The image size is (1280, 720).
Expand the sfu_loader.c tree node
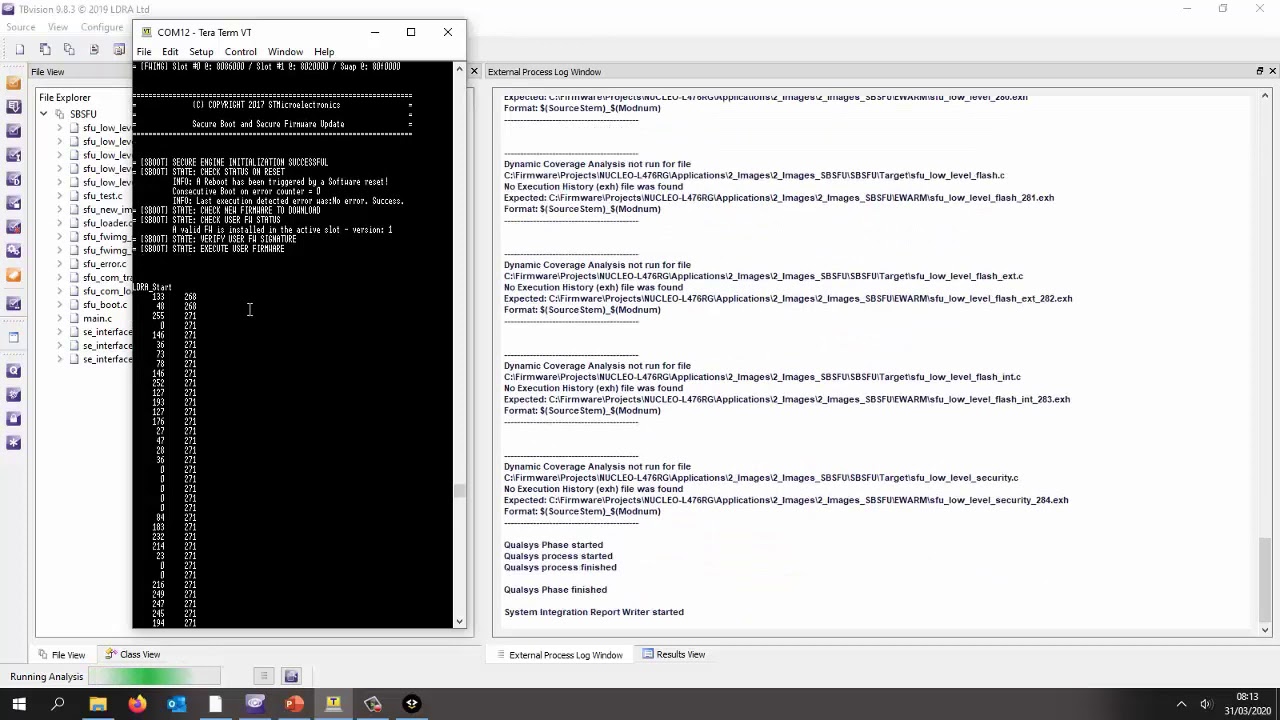pyautogui.click(x=59, y=223)
